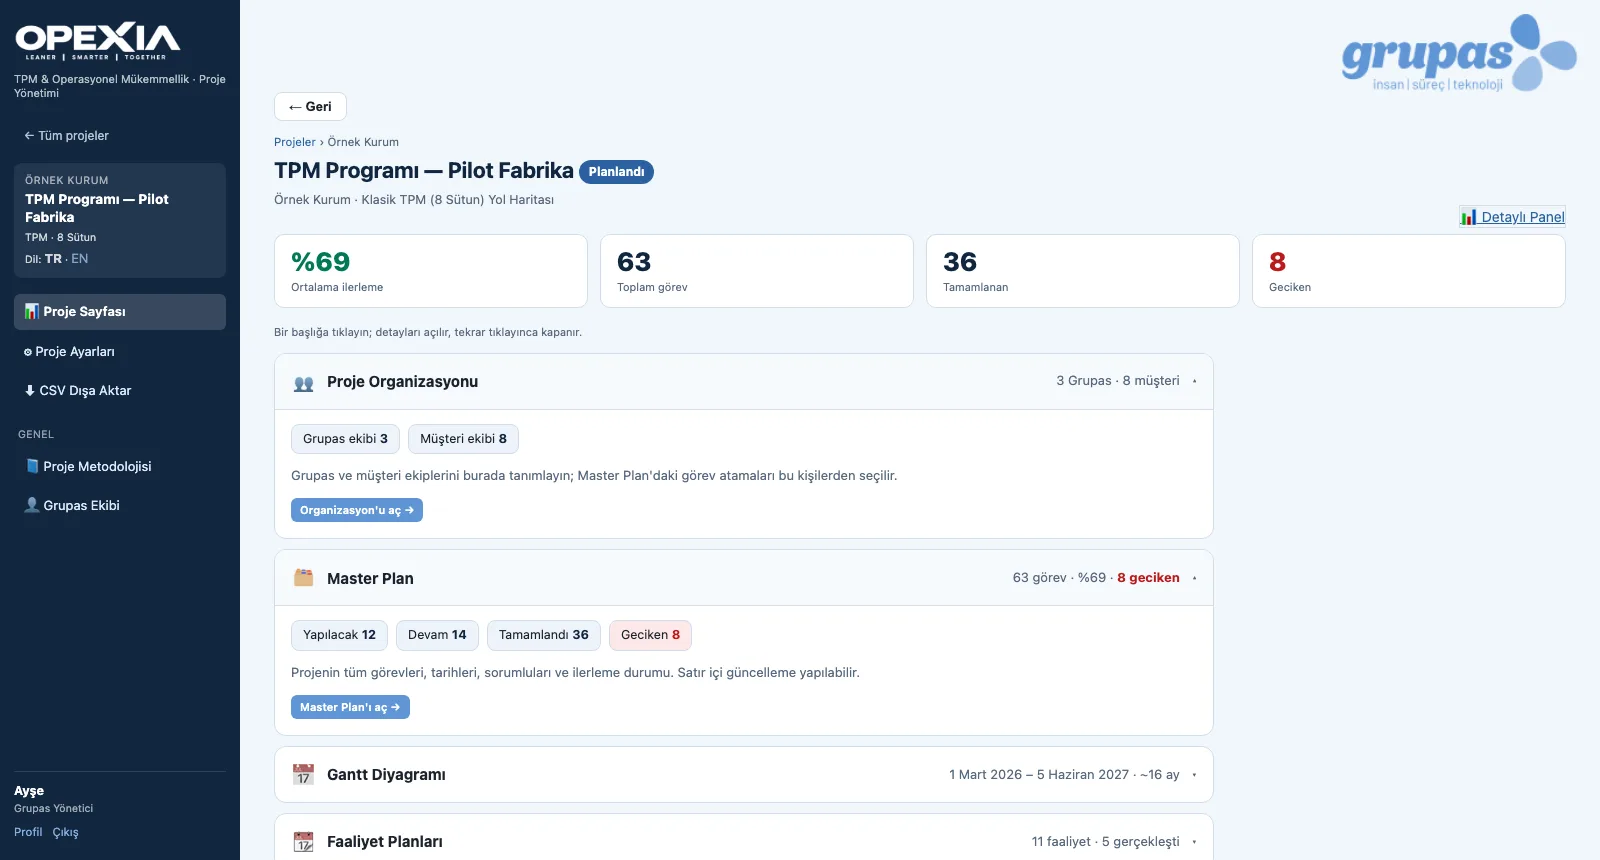
Task: Click the Tamamlandı 36 status chip
Action: [544, 635]
